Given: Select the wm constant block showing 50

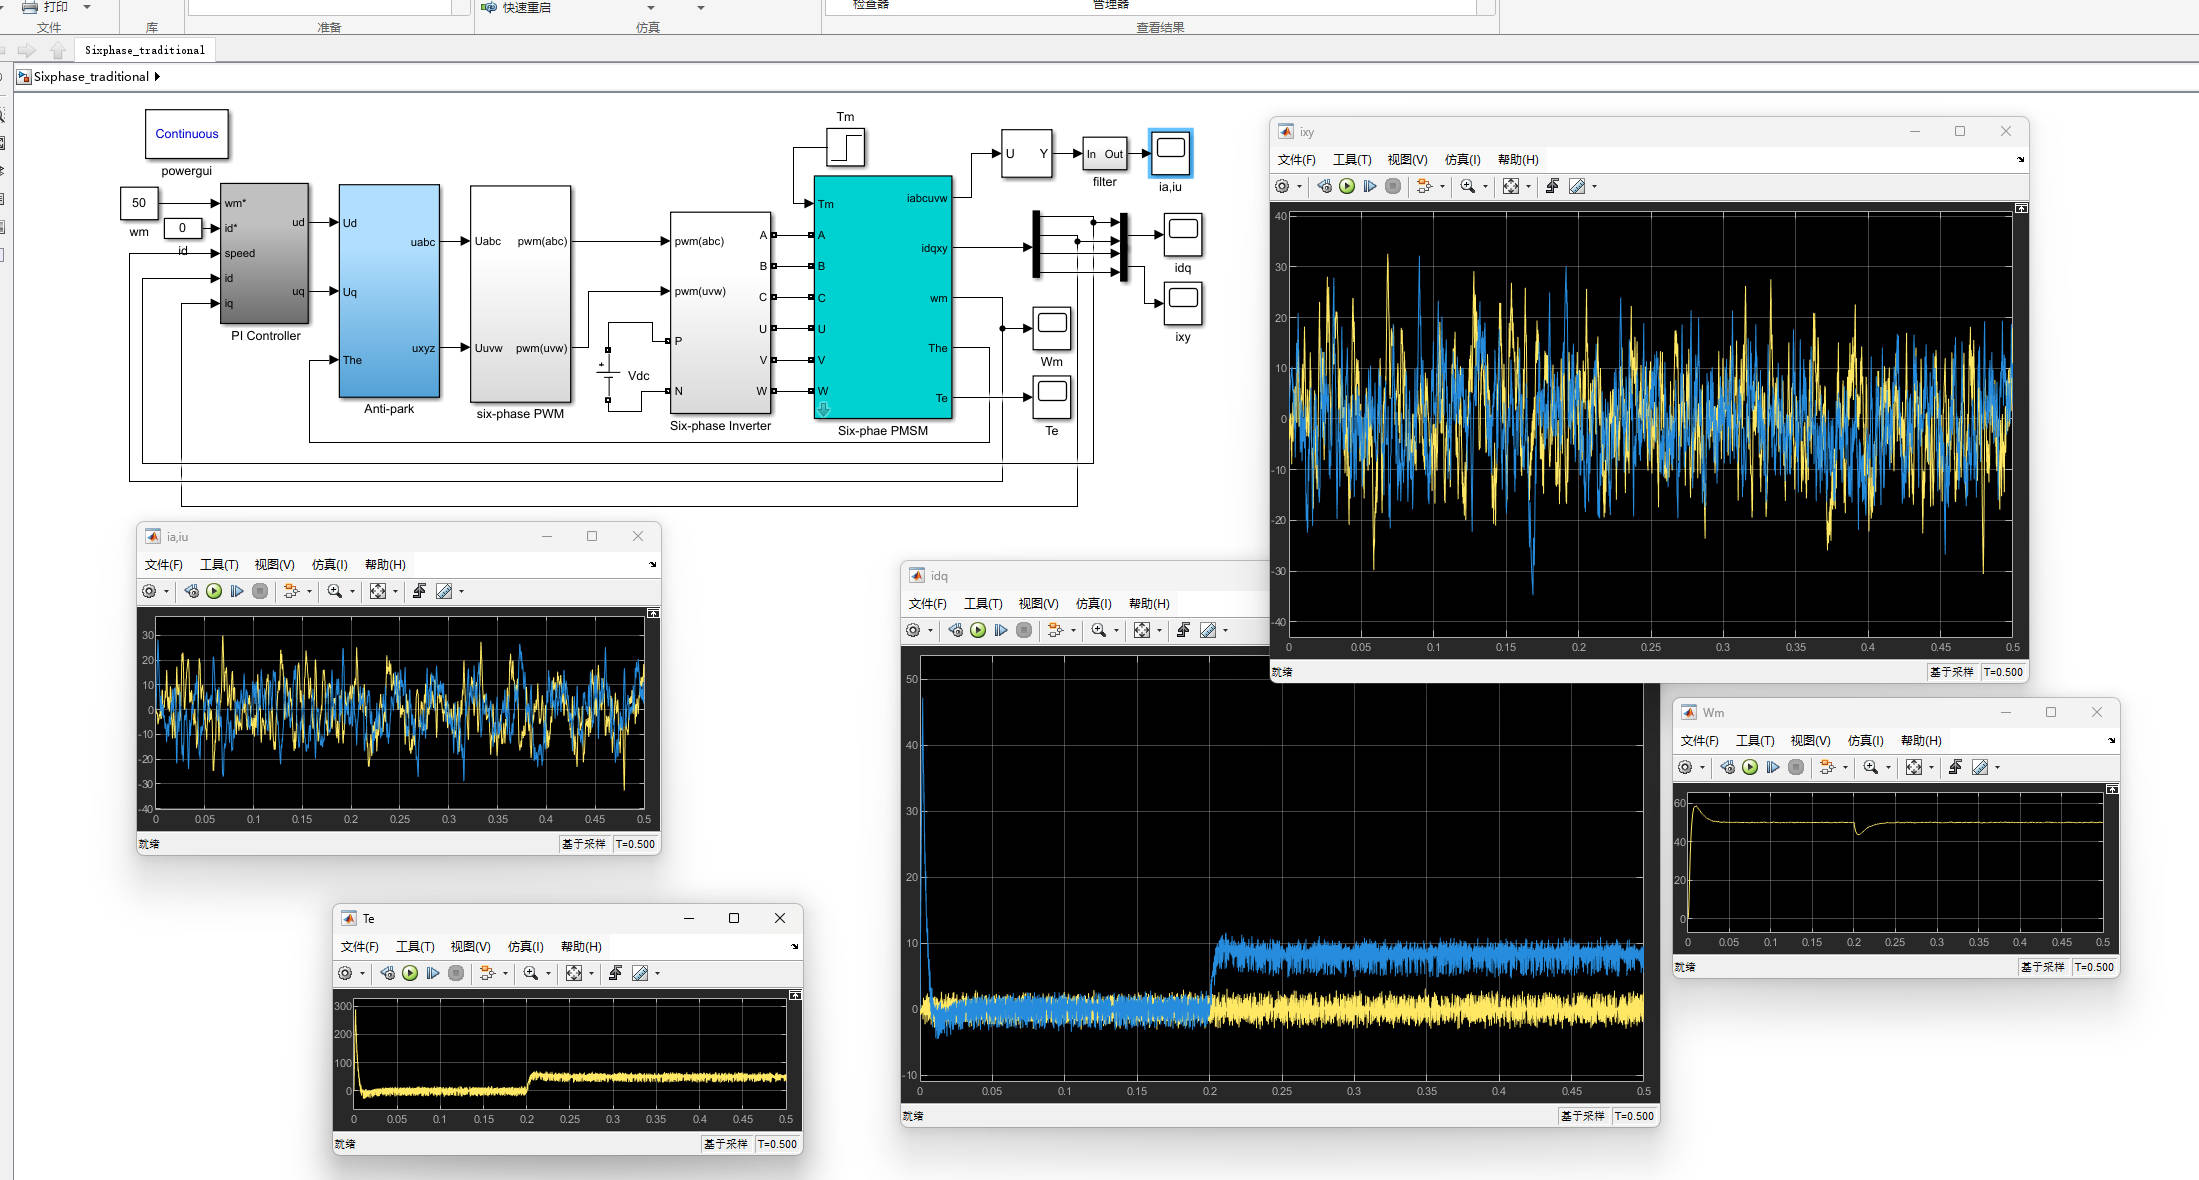Looking at the screenshot, I should click(139, 203).
